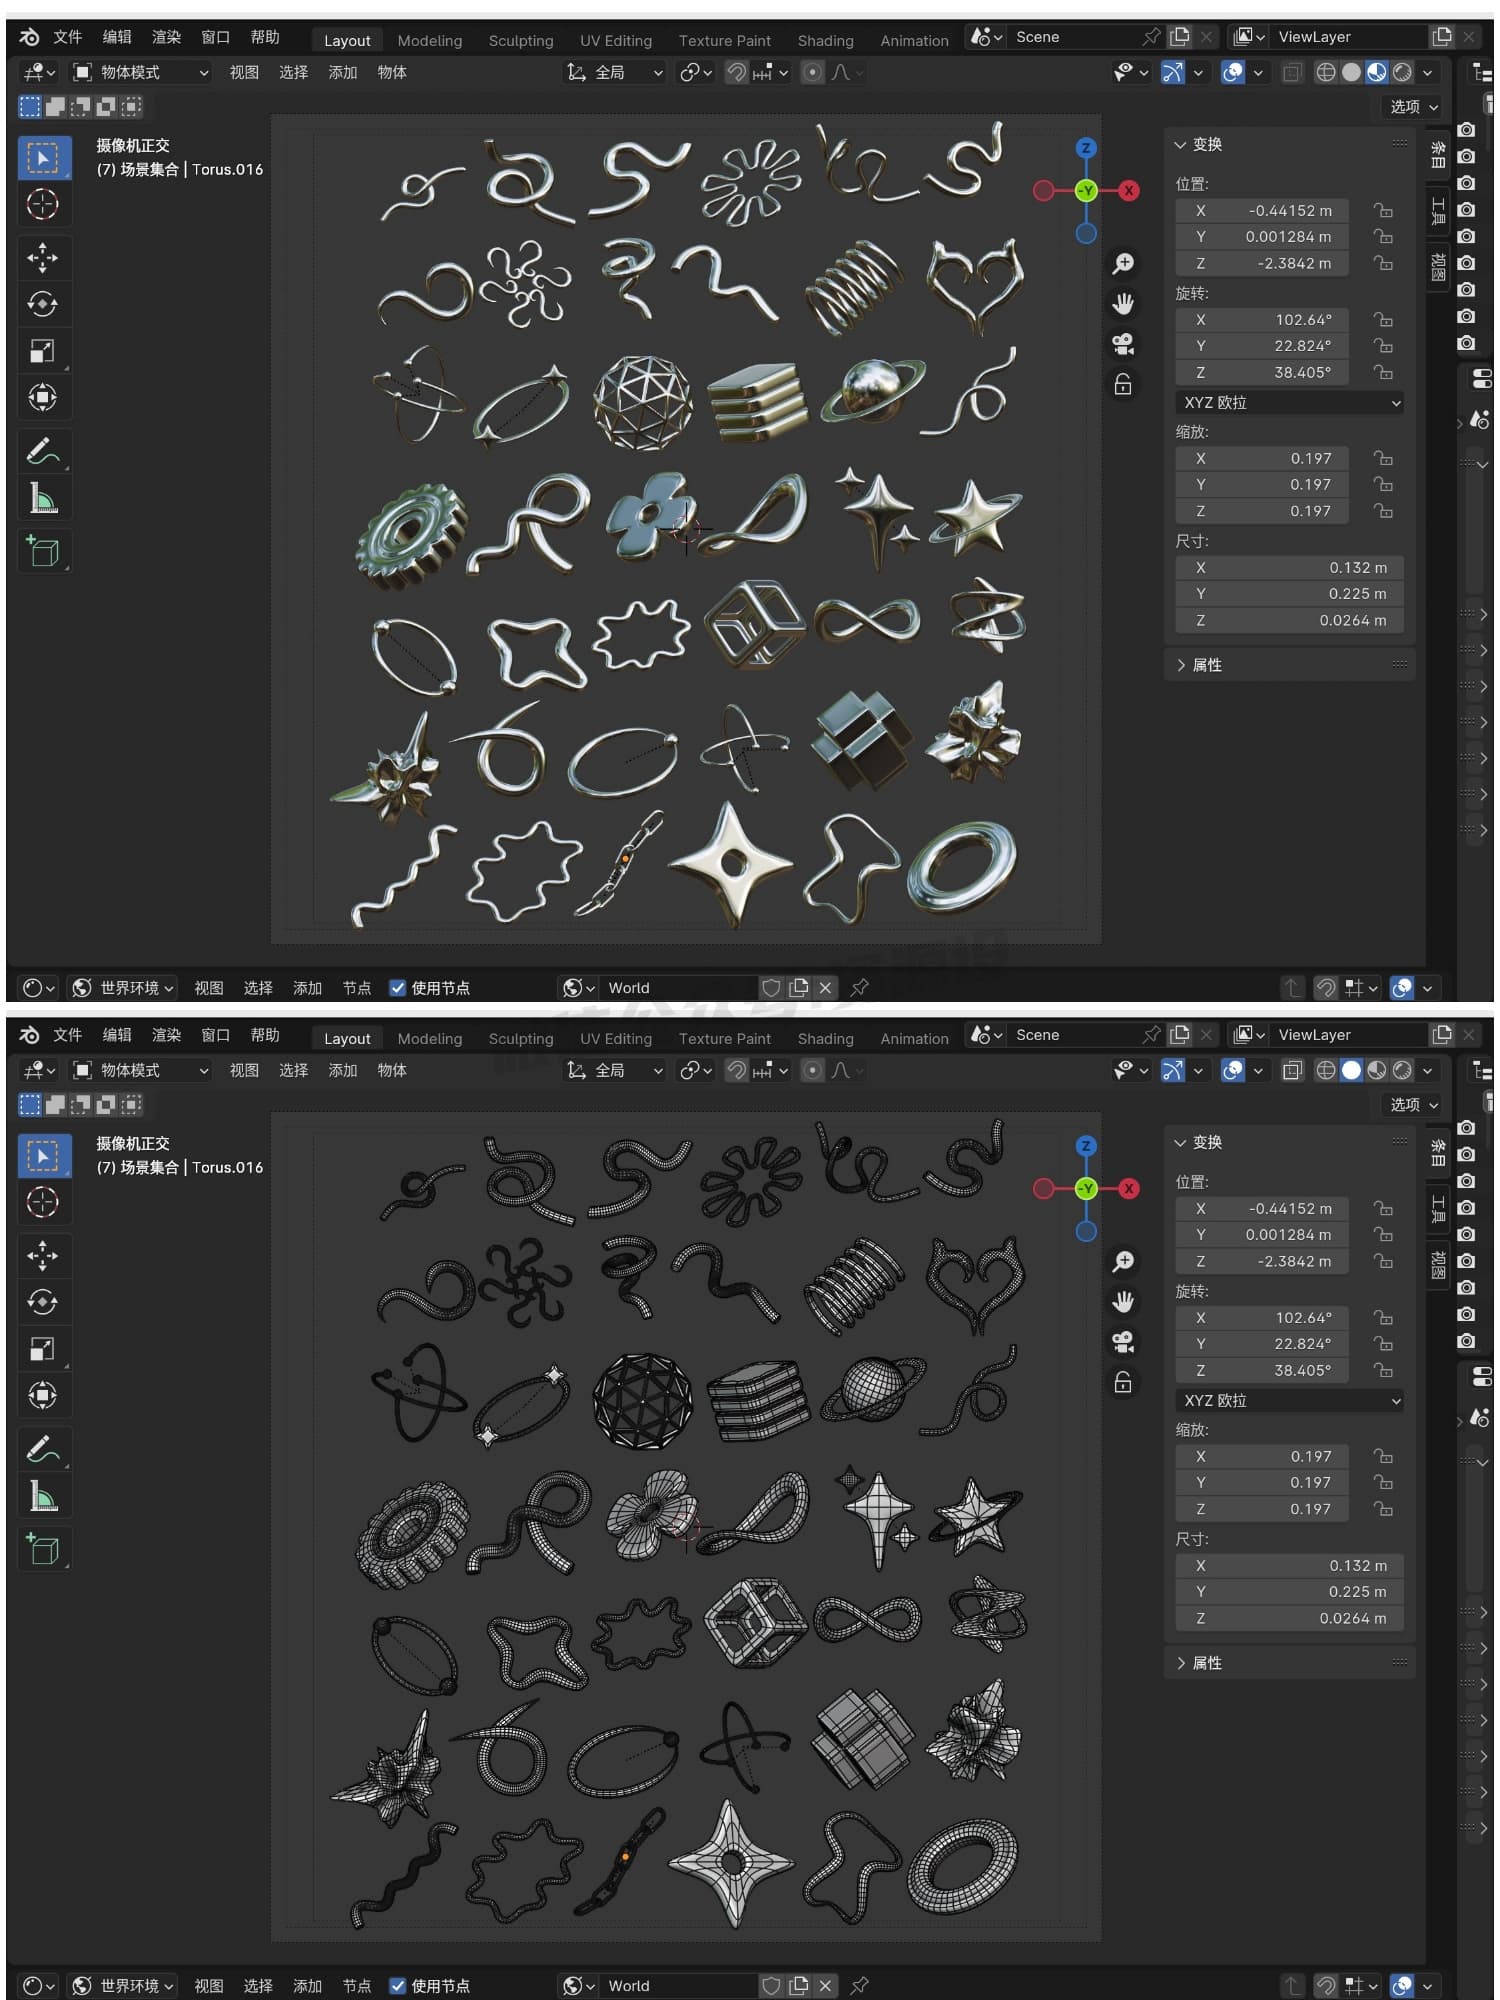Toggle X-ray button in lower window header
Viewport: 1500px width, 2000px height.
1292,1070
